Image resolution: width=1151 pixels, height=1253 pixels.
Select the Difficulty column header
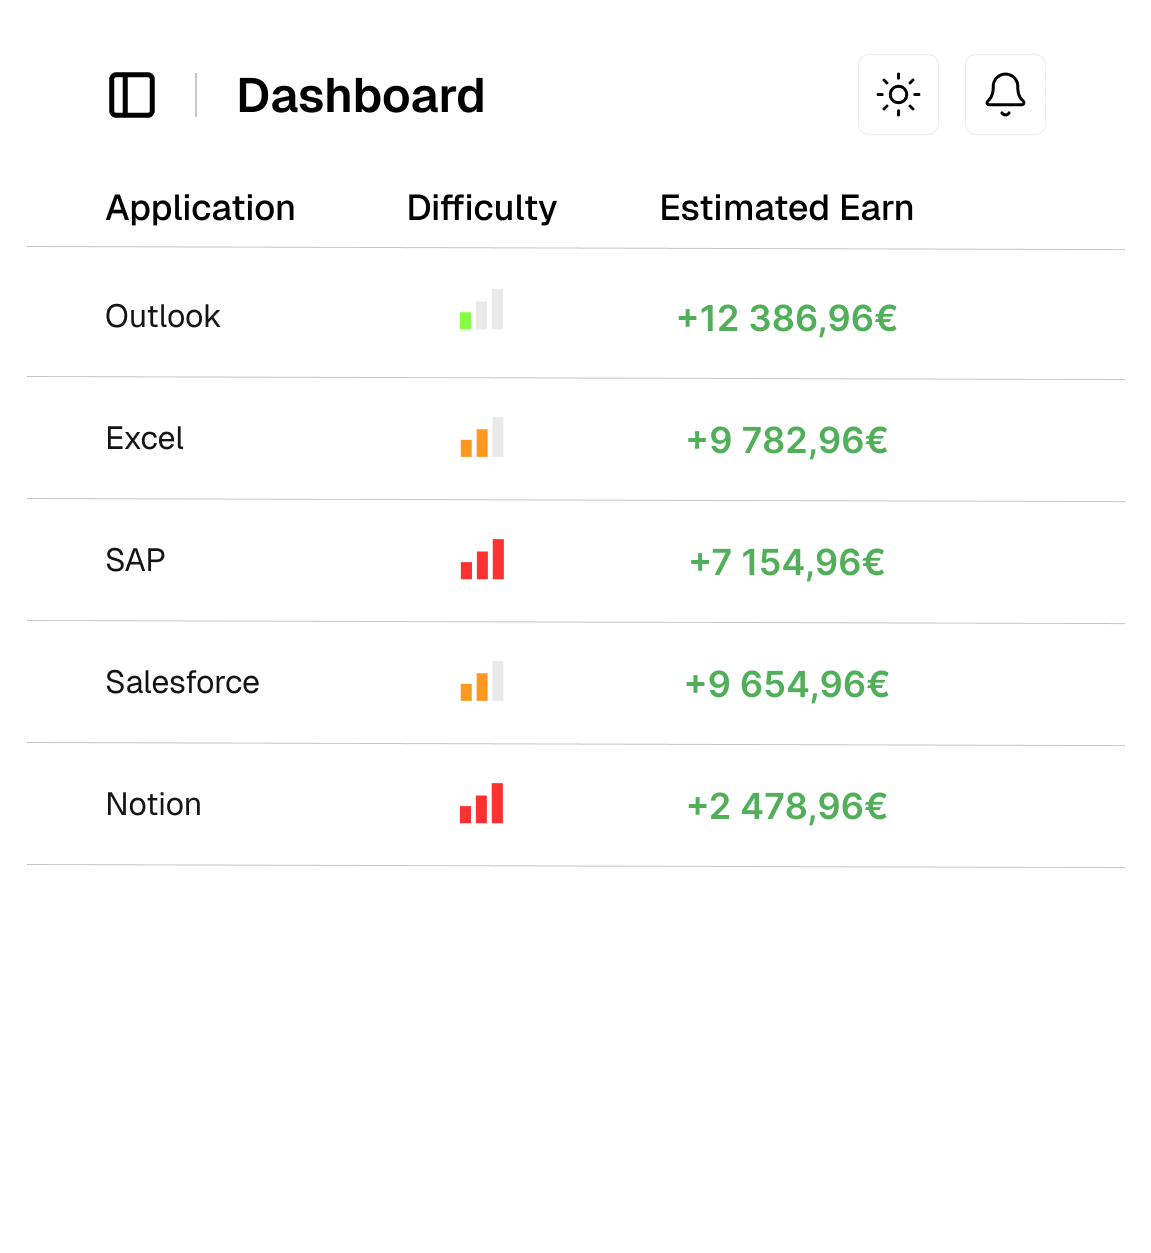pos(481,208)
